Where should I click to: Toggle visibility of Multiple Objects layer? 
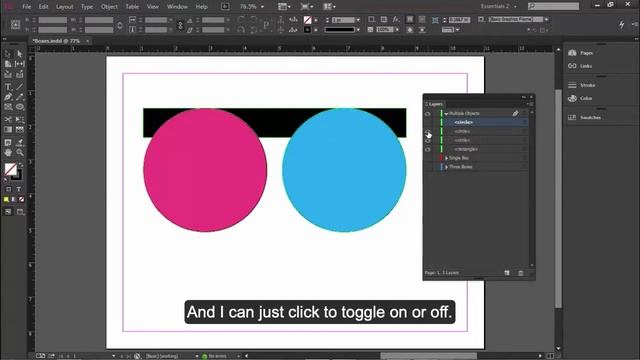[x=428, y=114]
